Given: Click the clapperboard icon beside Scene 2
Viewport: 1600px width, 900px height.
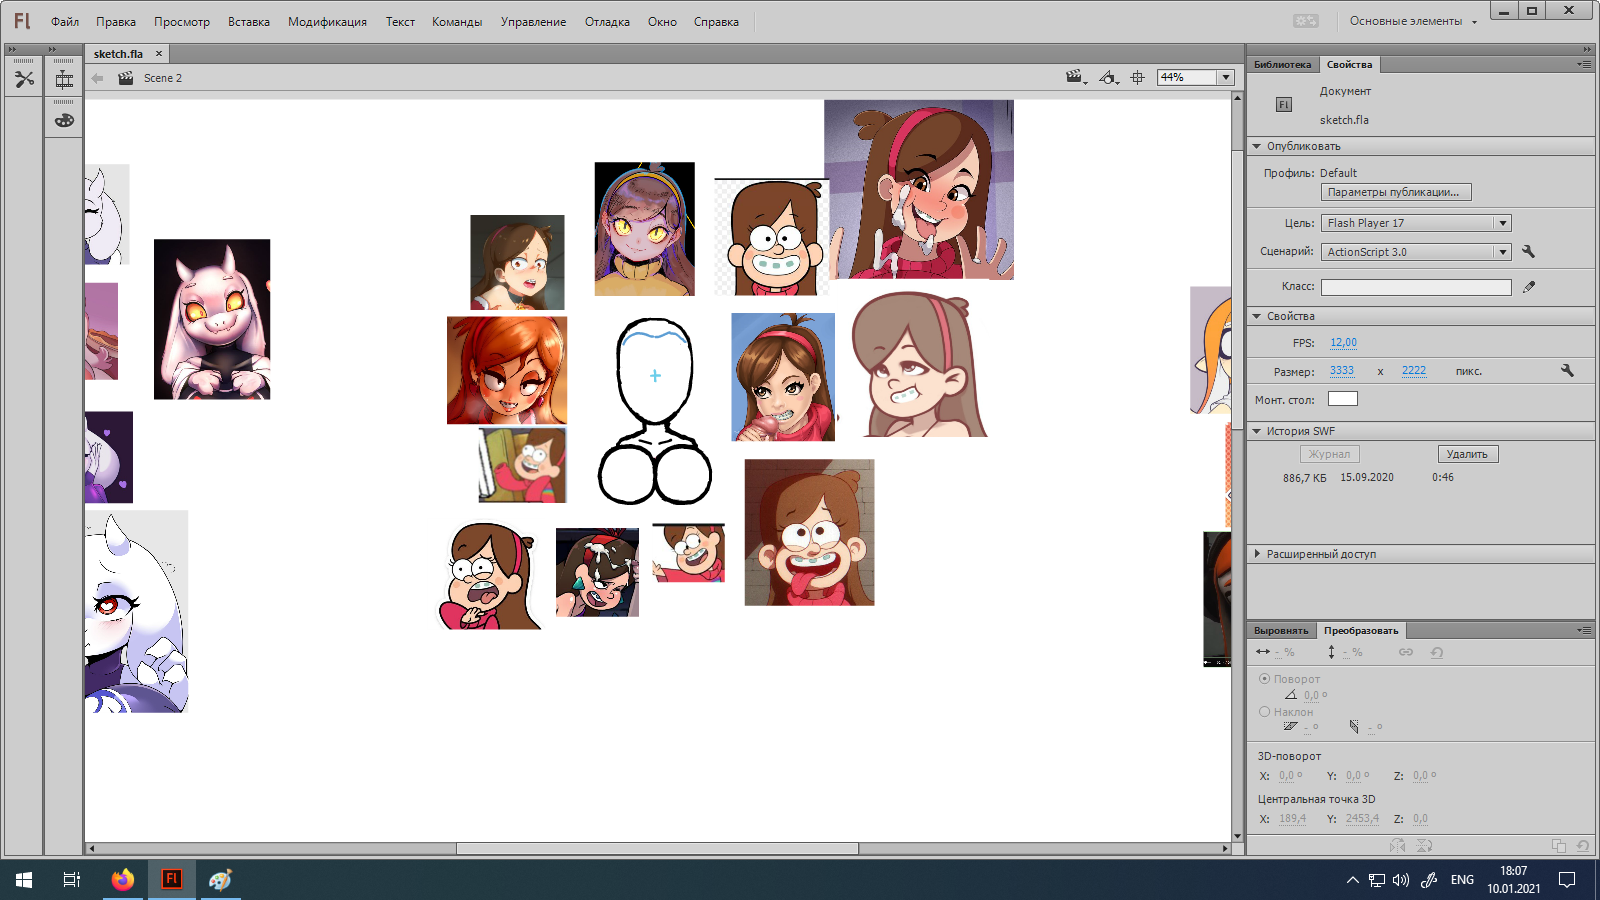Looking at the screenshot, I should (126, 78).
